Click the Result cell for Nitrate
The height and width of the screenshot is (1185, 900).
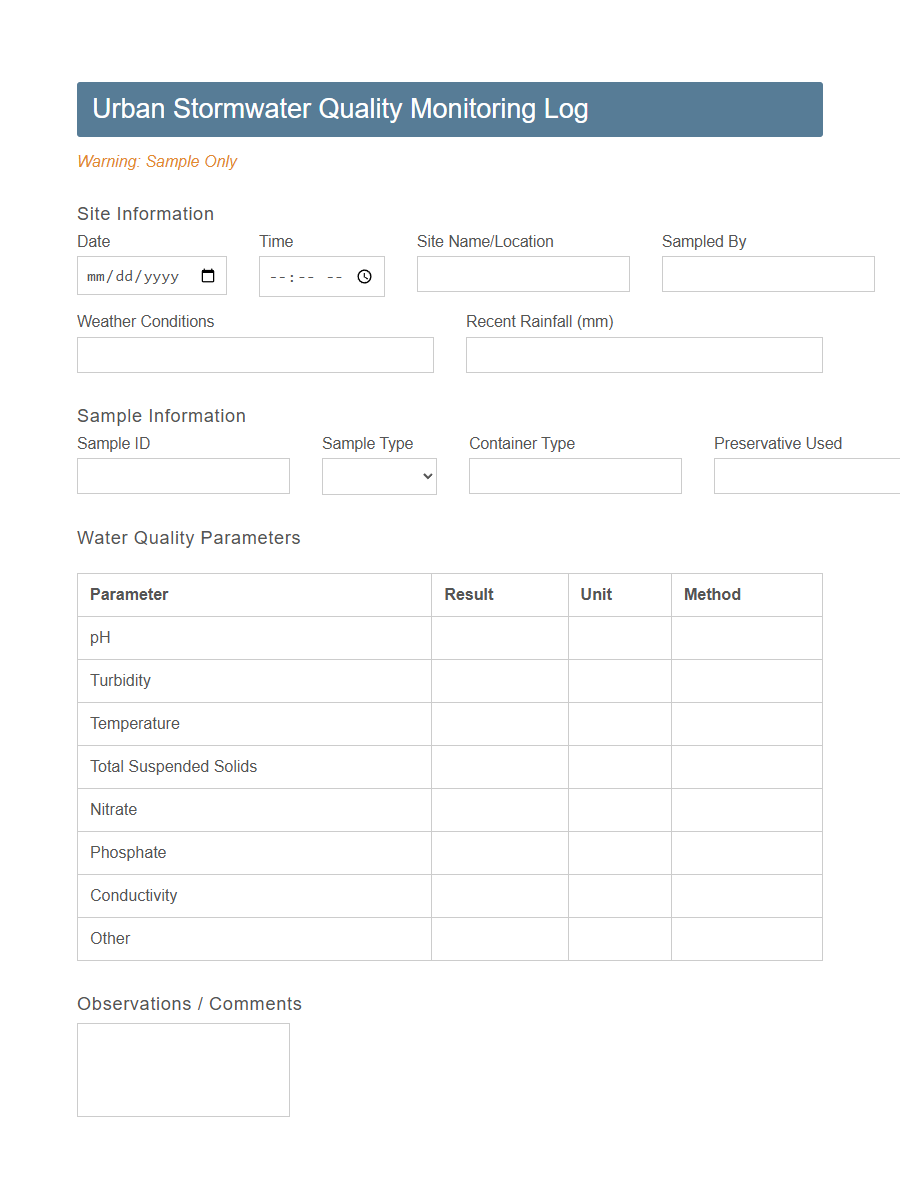499,810
